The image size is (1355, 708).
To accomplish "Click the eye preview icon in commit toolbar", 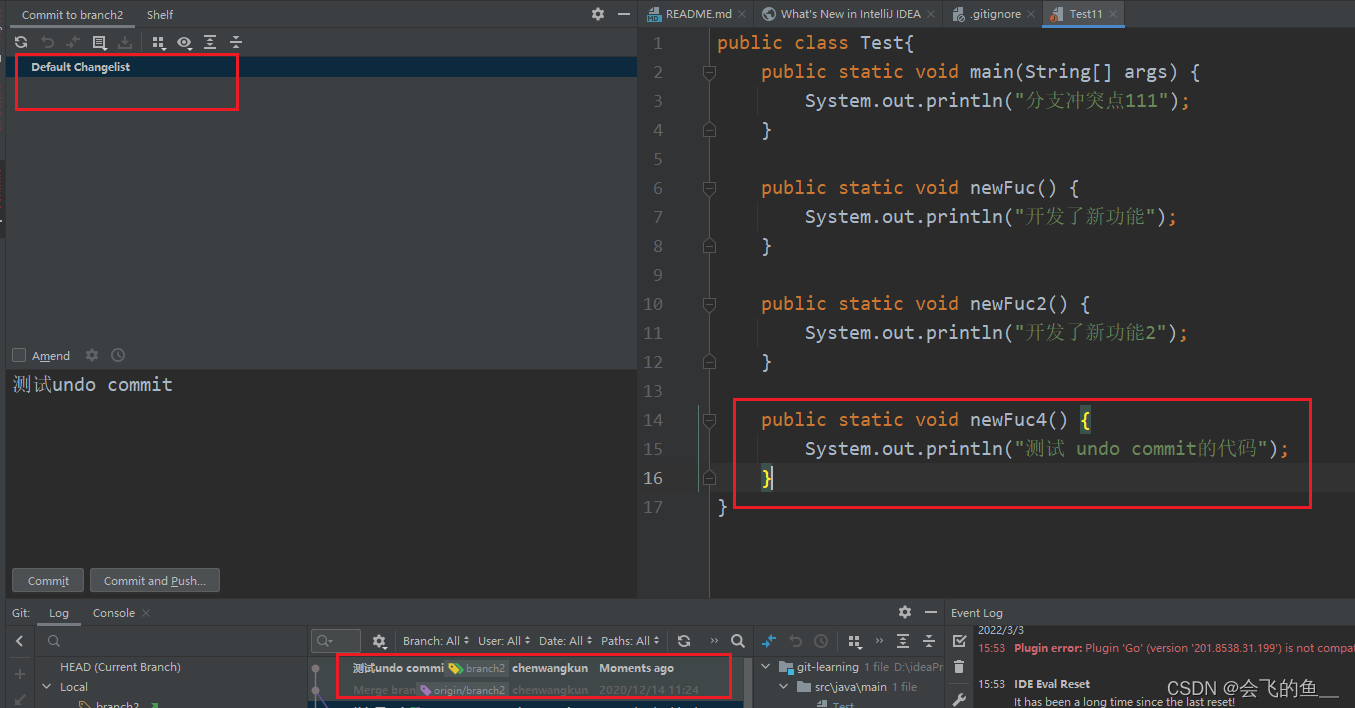I will [184, 42].
